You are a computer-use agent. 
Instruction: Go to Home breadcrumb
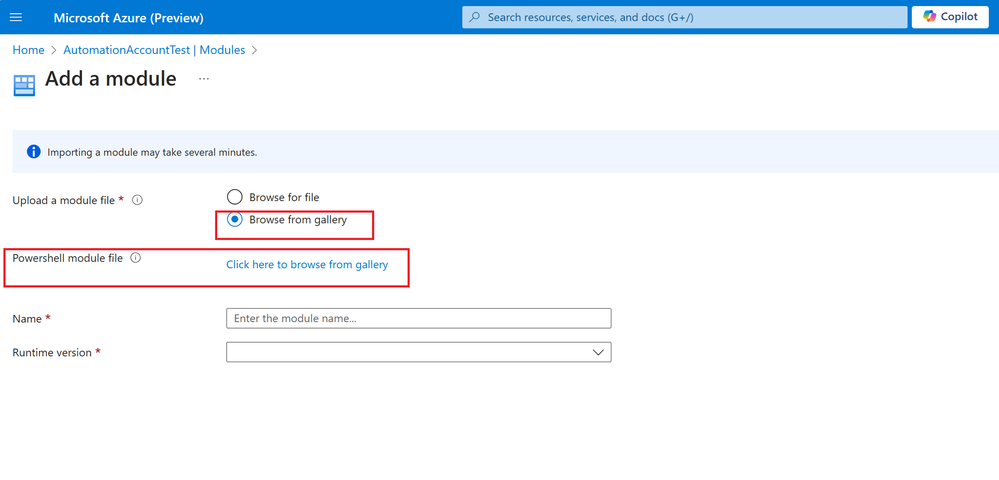29,50
